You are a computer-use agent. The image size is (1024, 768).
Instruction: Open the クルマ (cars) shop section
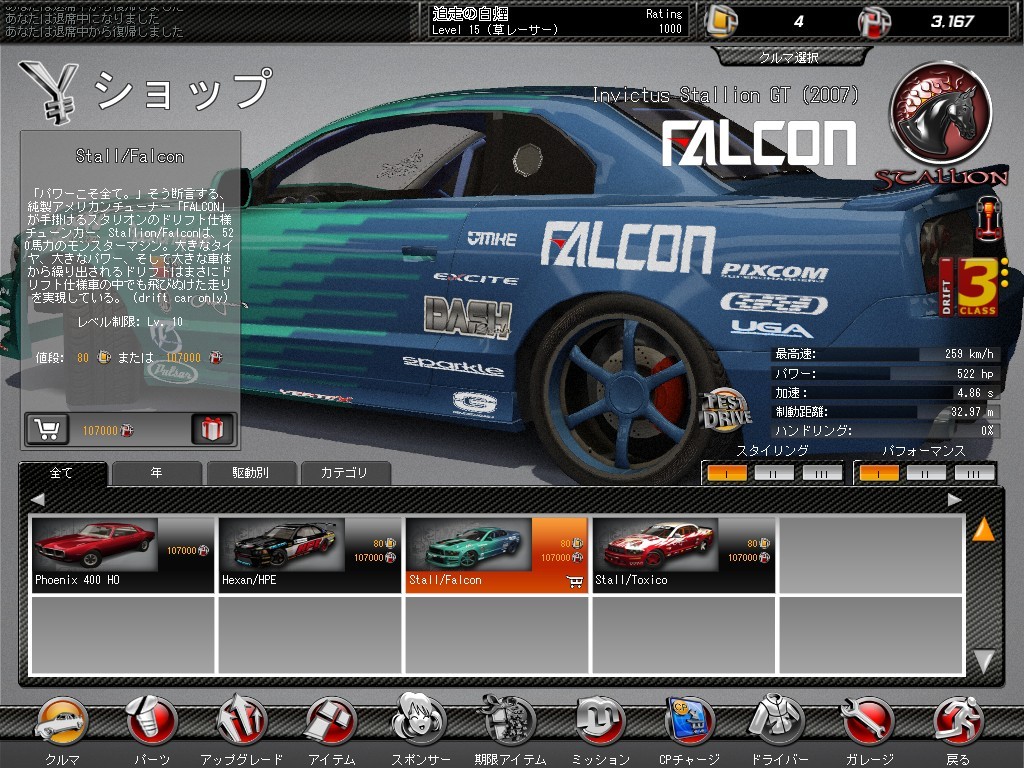tap(61, 722)
